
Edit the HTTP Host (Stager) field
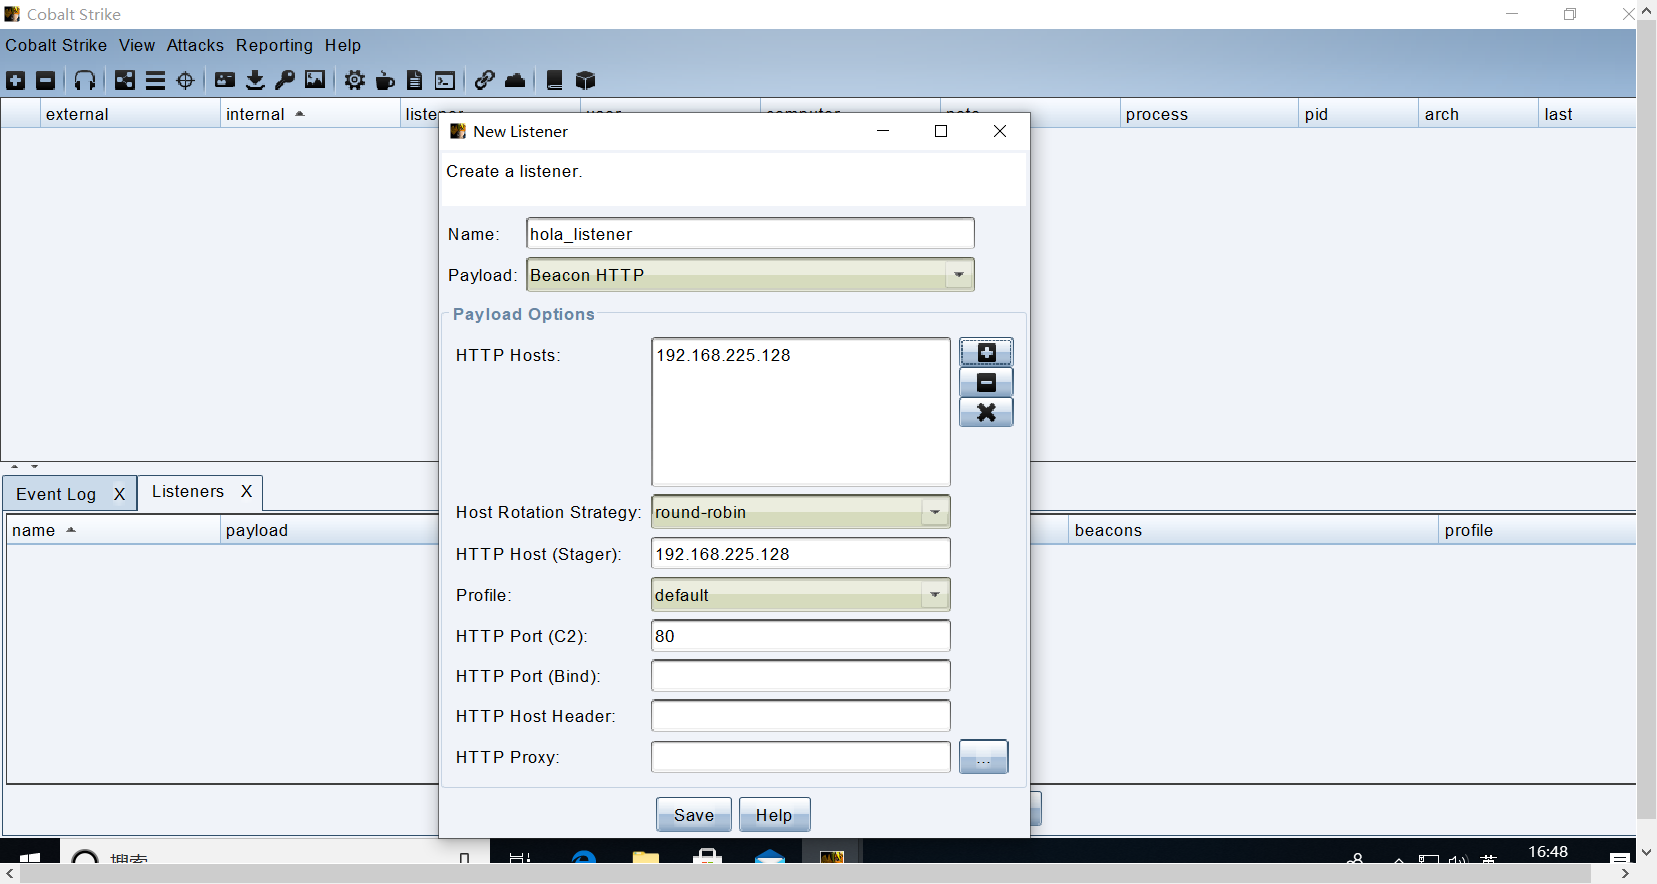click(800, 554)
